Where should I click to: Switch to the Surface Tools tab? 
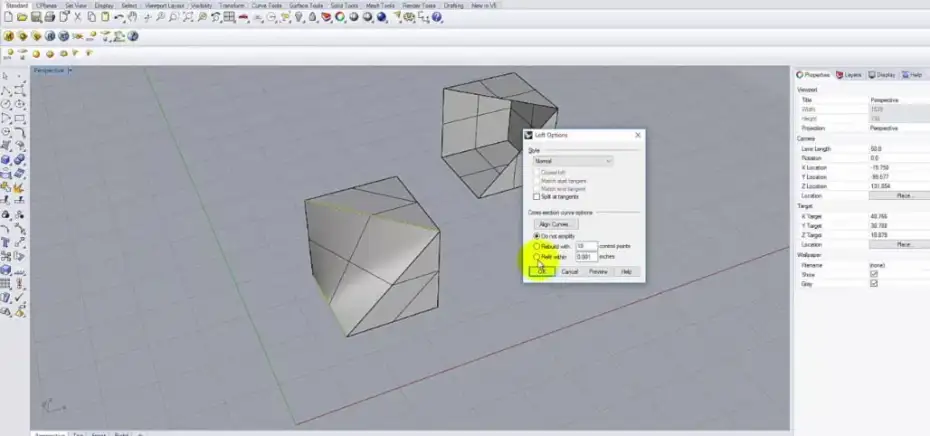coord(306,5)
